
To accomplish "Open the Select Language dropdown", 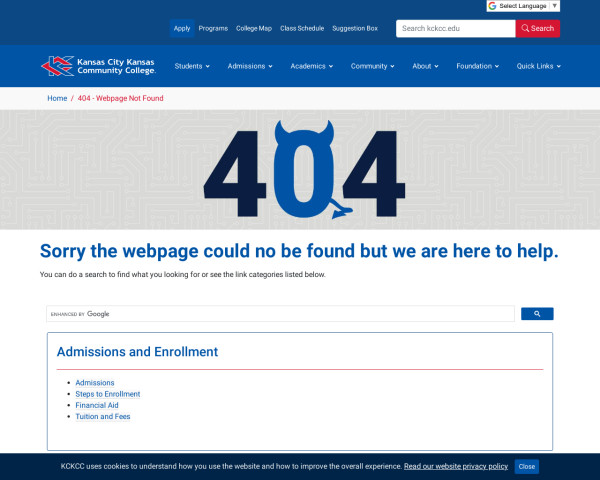I will (x=523, y=6).
